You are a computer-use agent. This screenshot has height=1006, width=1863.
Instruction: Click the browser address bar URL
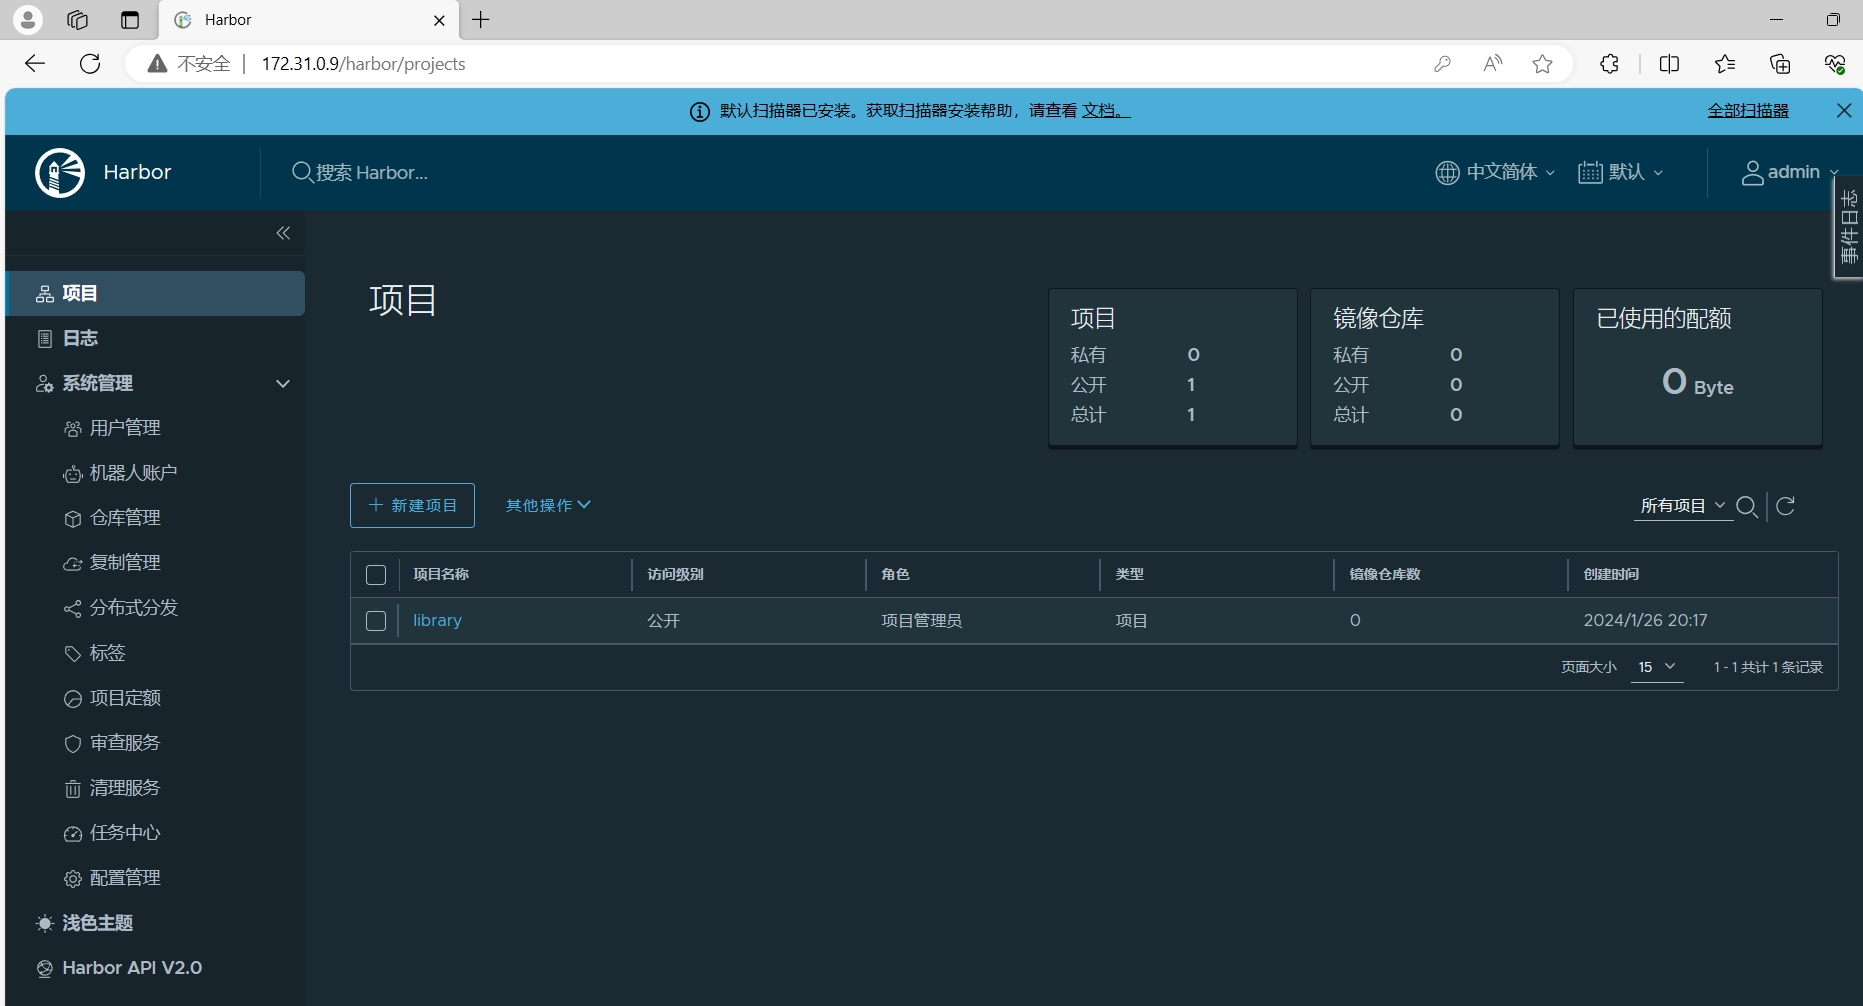point(363,64)
